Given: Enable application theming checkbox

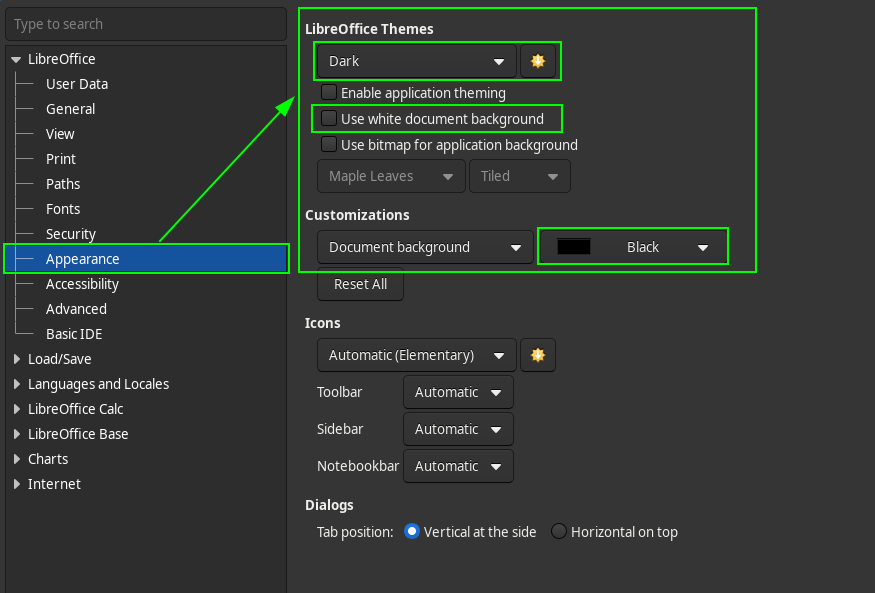Looking at the screenshot, I should click(329, 93).
